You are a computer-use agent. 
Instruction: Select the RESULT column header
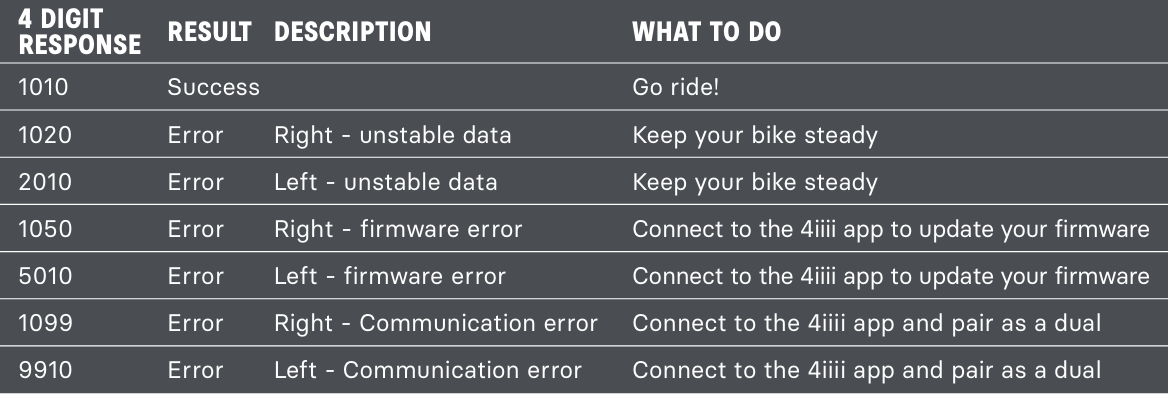tap(209, 32)
